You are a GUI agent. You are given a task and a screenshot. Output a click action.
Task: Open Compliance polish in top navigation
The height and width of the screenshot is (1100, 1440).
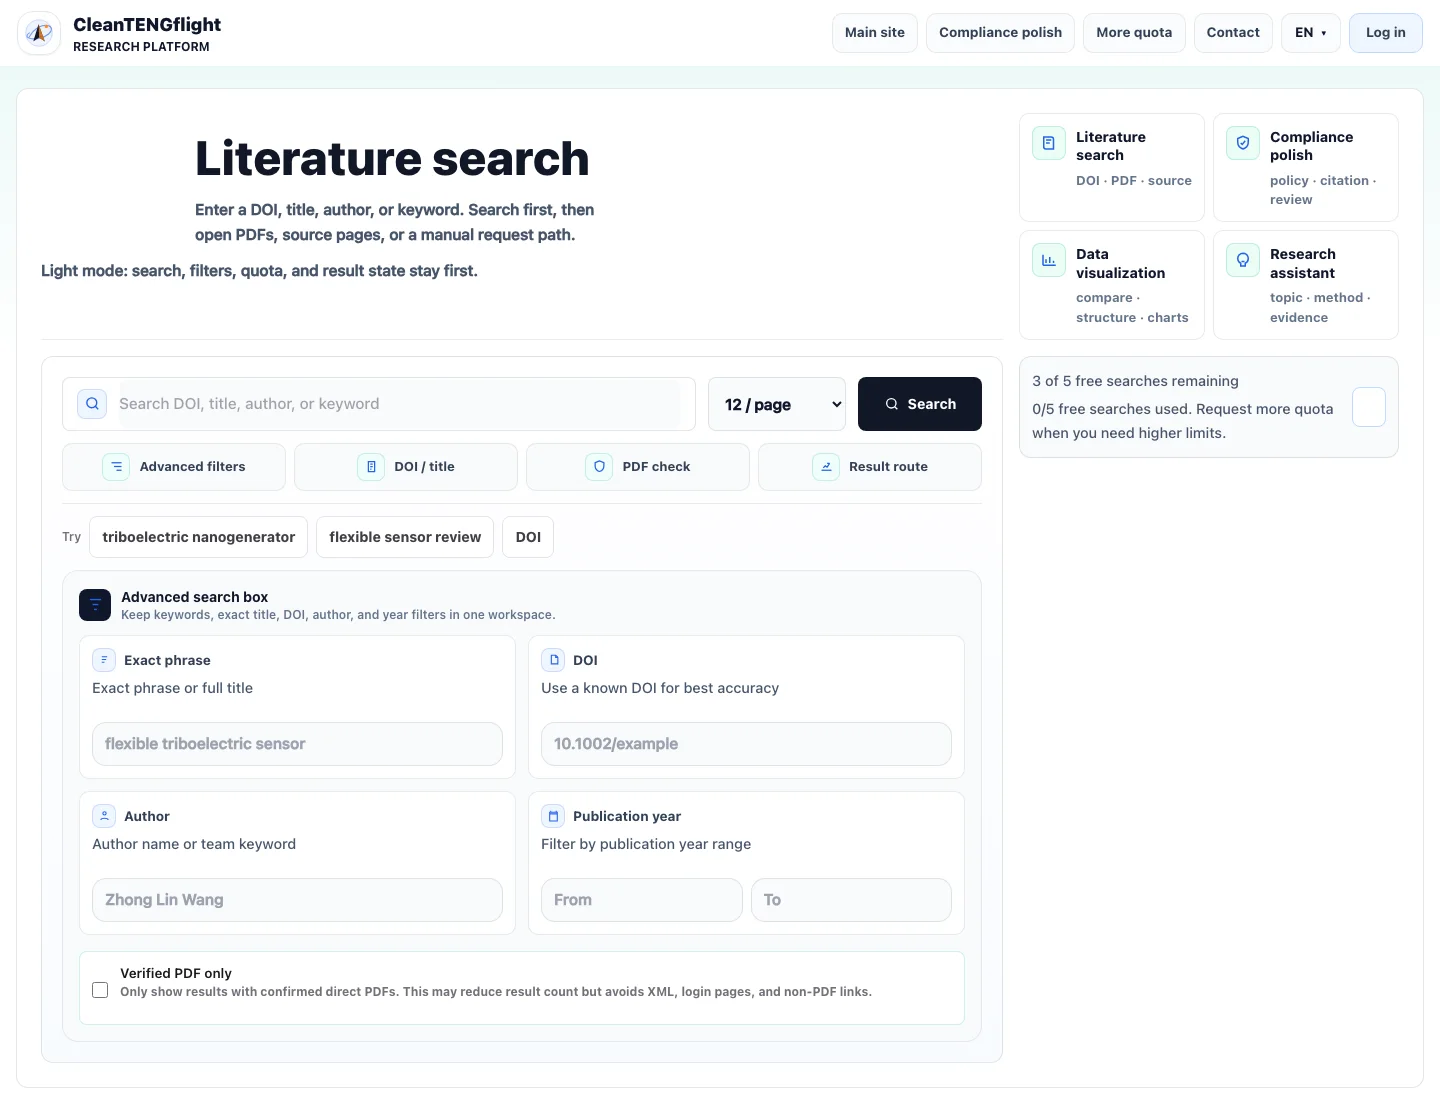point(1000,33)
